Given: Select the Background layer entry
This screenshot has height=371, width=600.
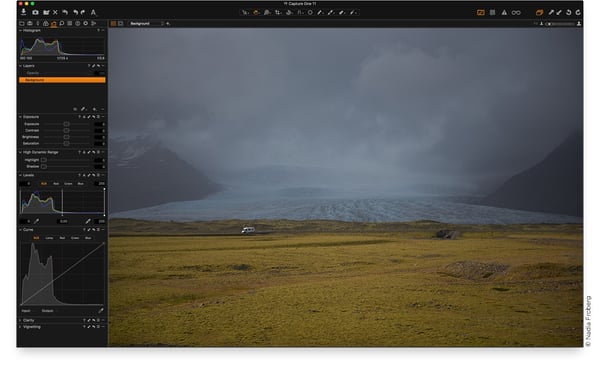Looking at the screenshot, I should (x=62, y=80).
